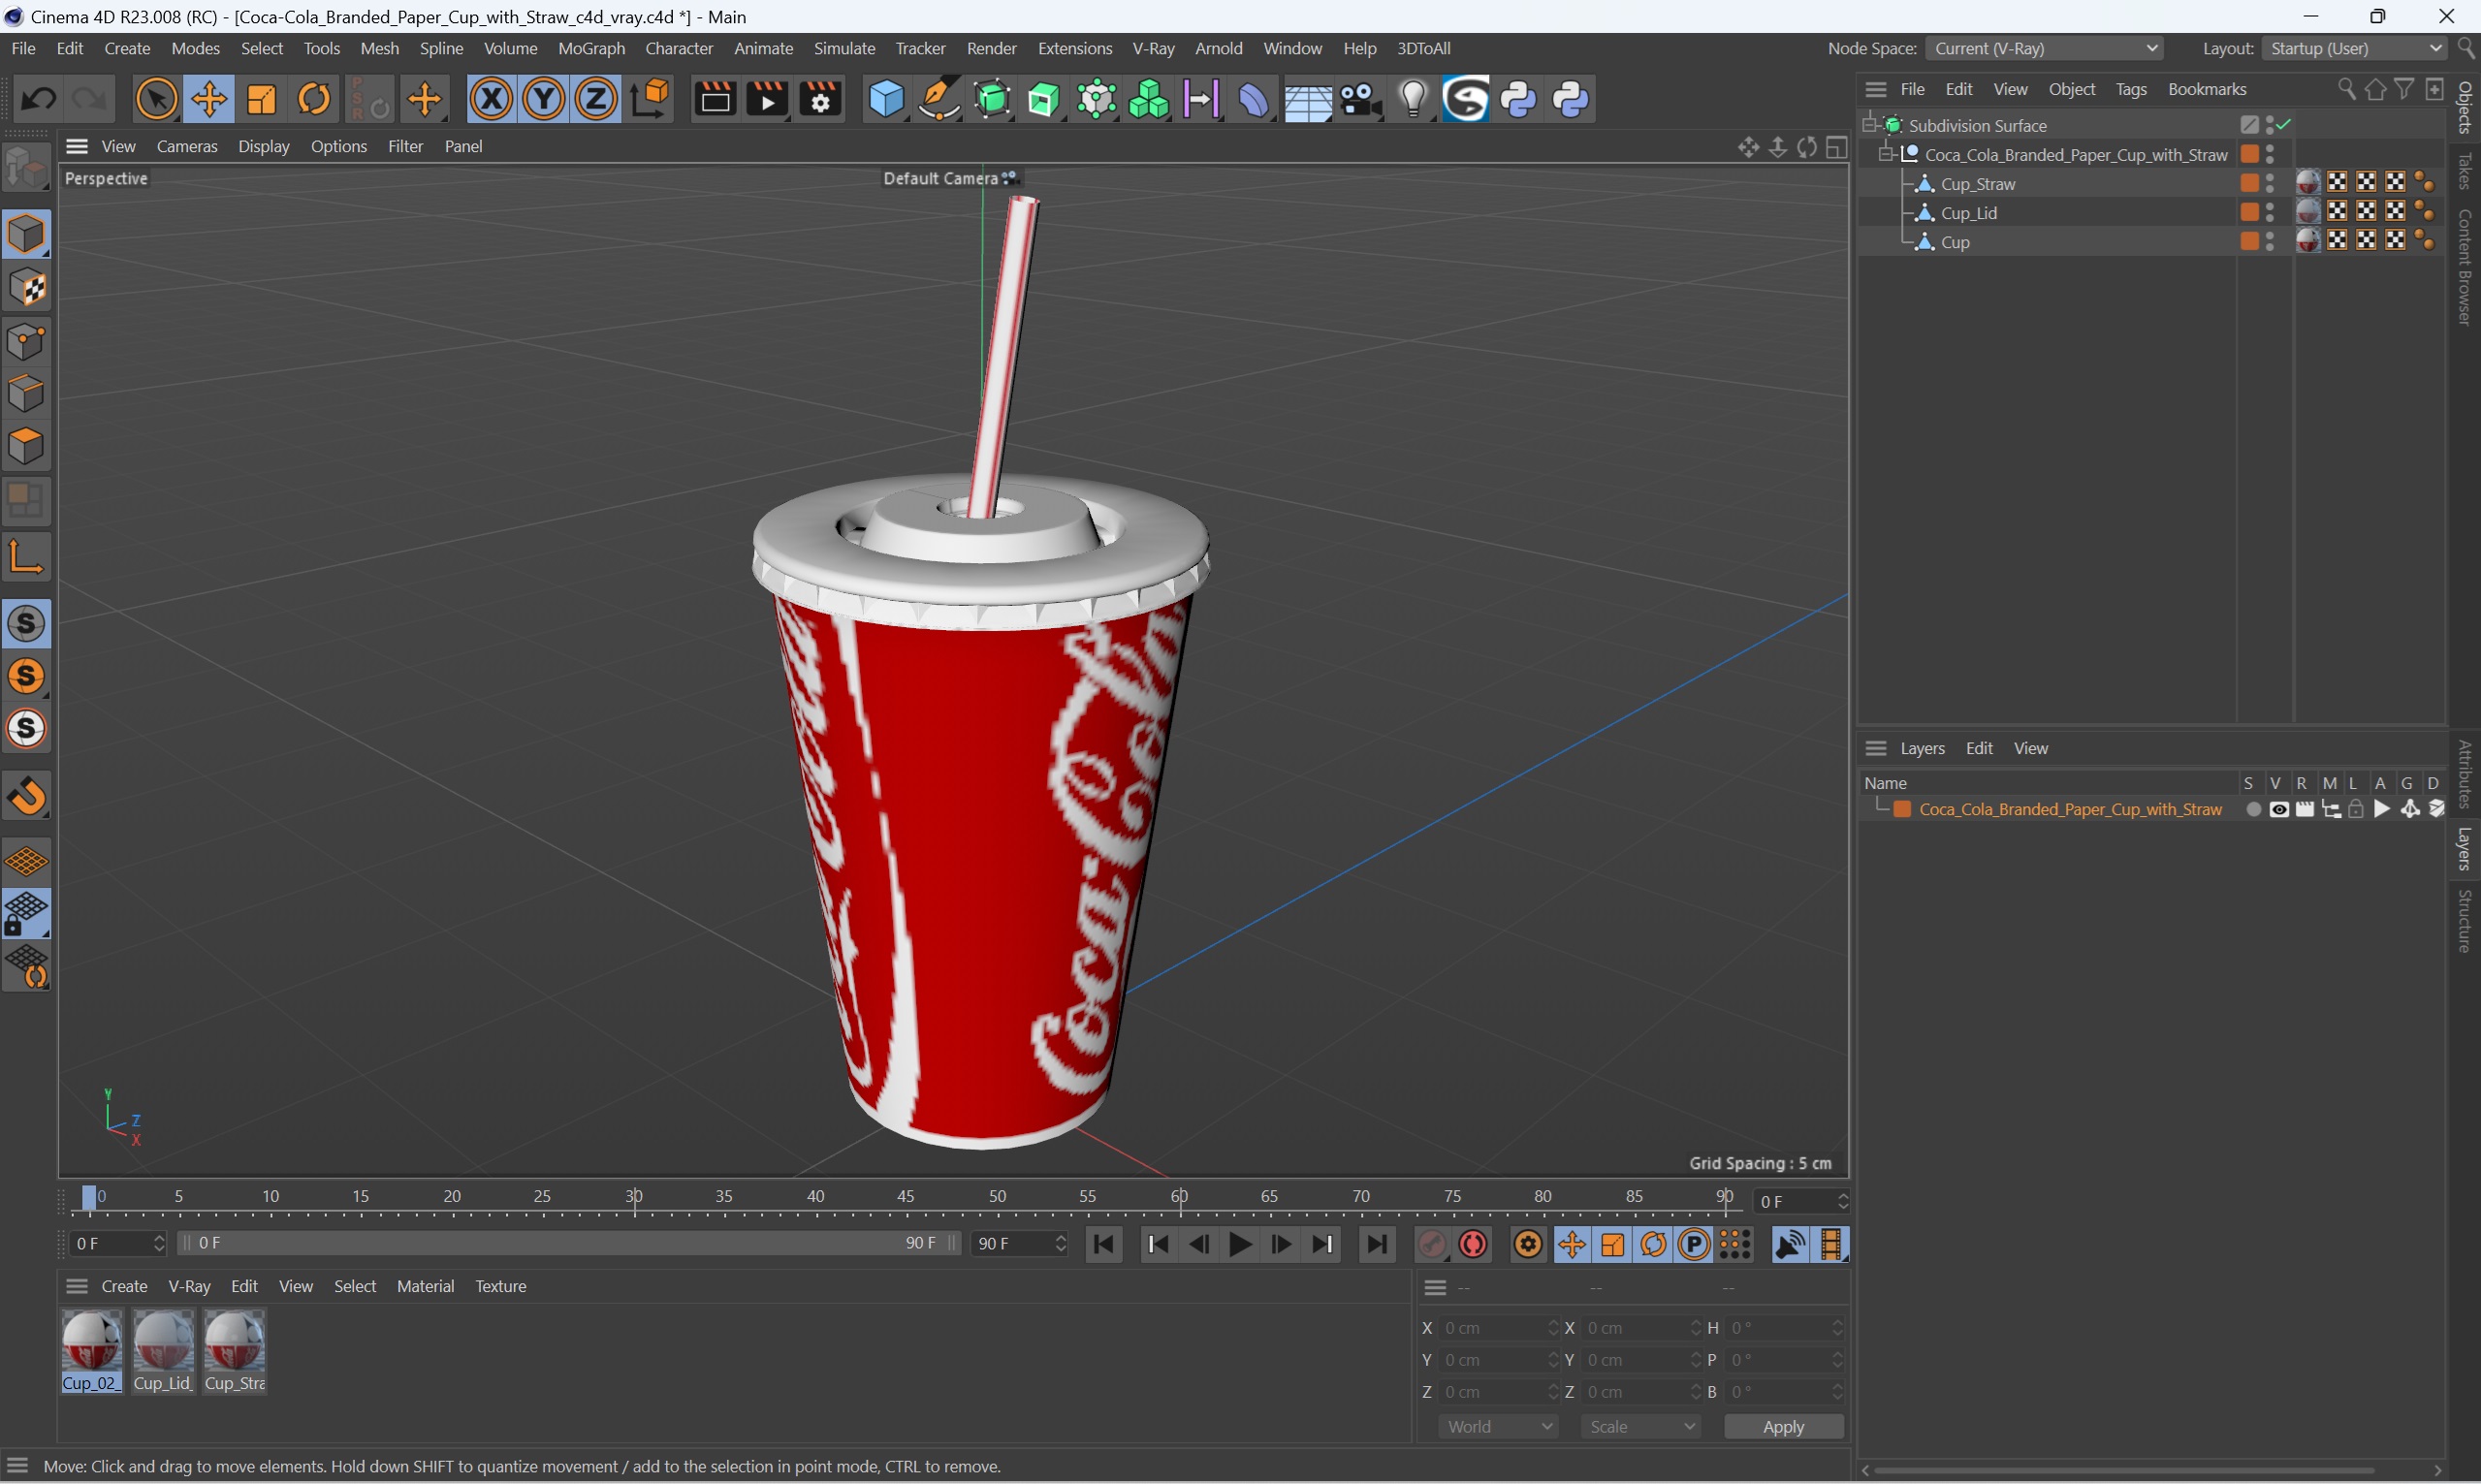The height and width of the screenshot is (1484, 2481).
Task: Add a Camera object icon
Action: click(x=1360, y=99)
